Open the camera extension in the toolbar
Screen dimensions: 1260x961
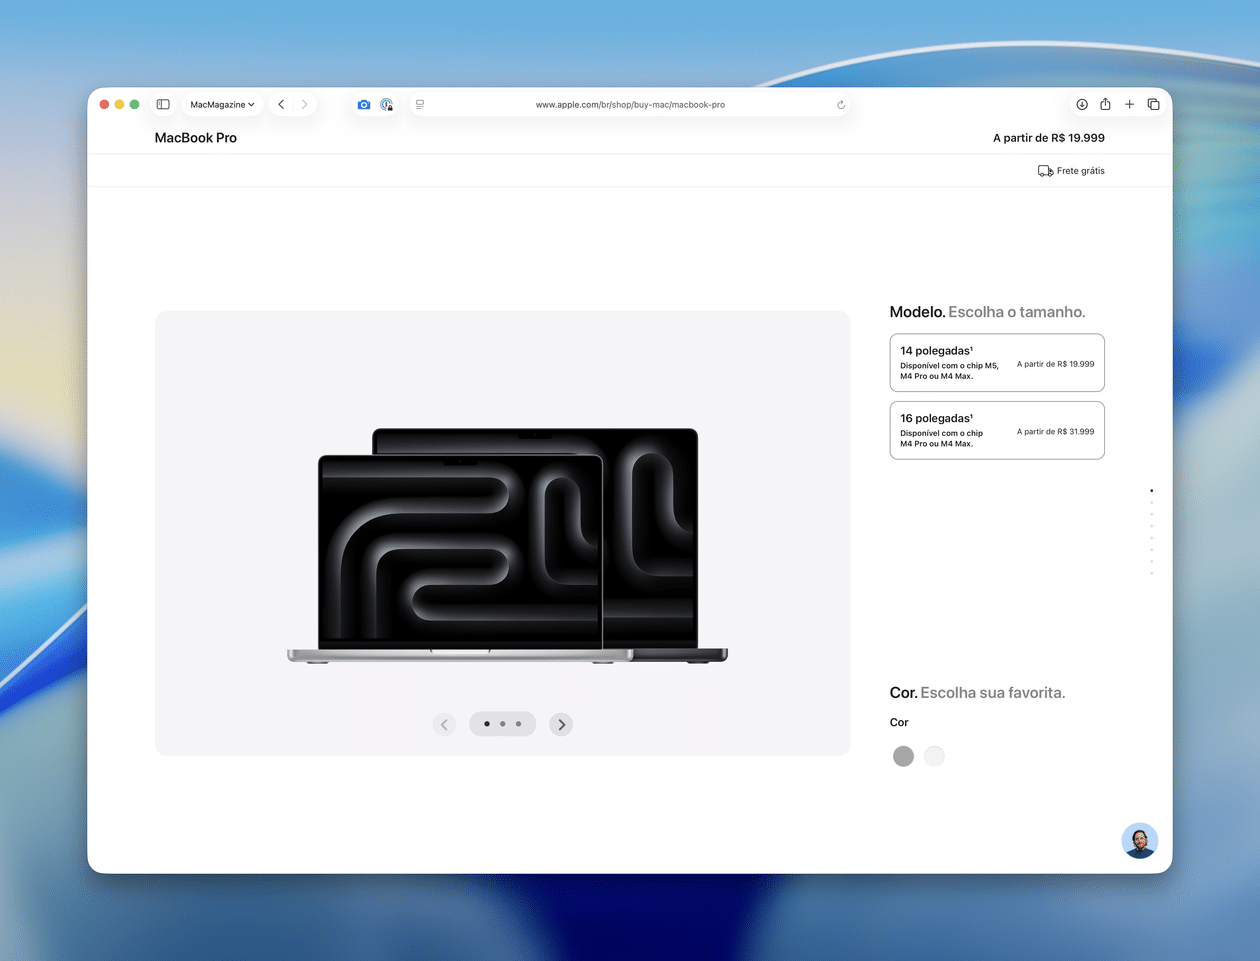point(364,104)
